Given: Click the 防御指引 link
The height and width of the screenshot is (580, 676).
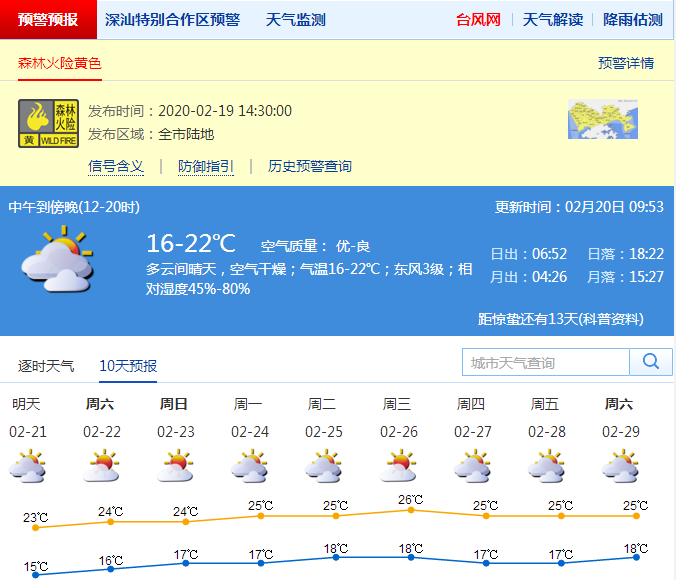Looking at the screenshot, I should pos(206,166).
